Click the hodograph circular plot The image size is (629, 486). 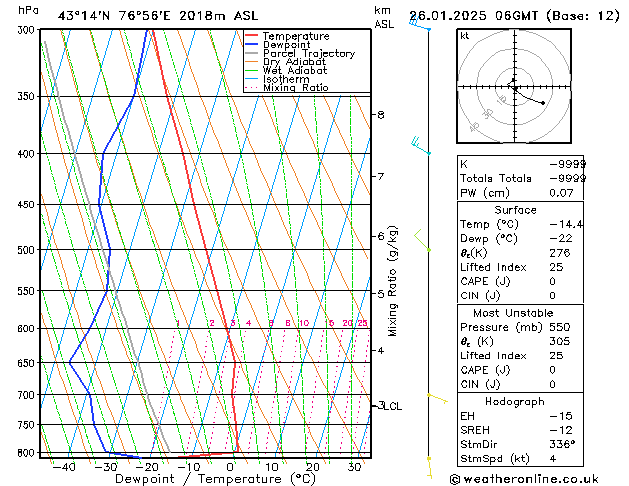514,88
